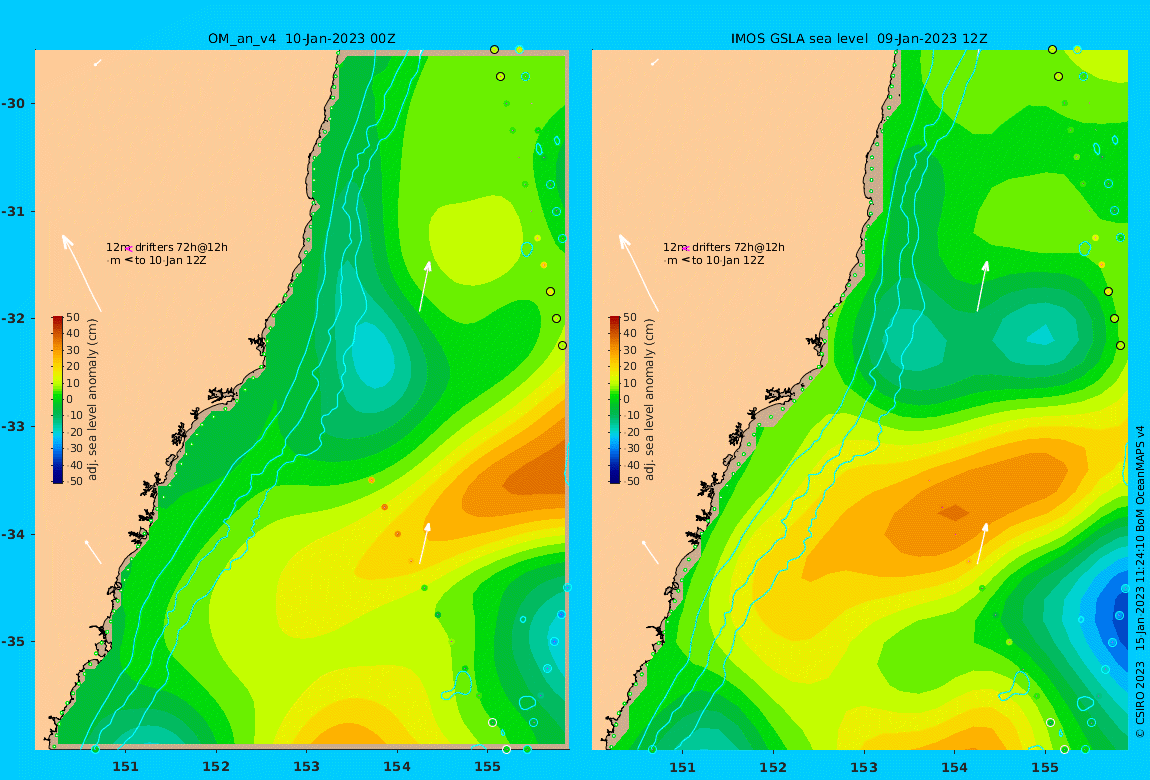The width and height of the screenshot is (1150, 780).
Task: Click the 152 longitude label under the right map
Action: click(773, 767)
